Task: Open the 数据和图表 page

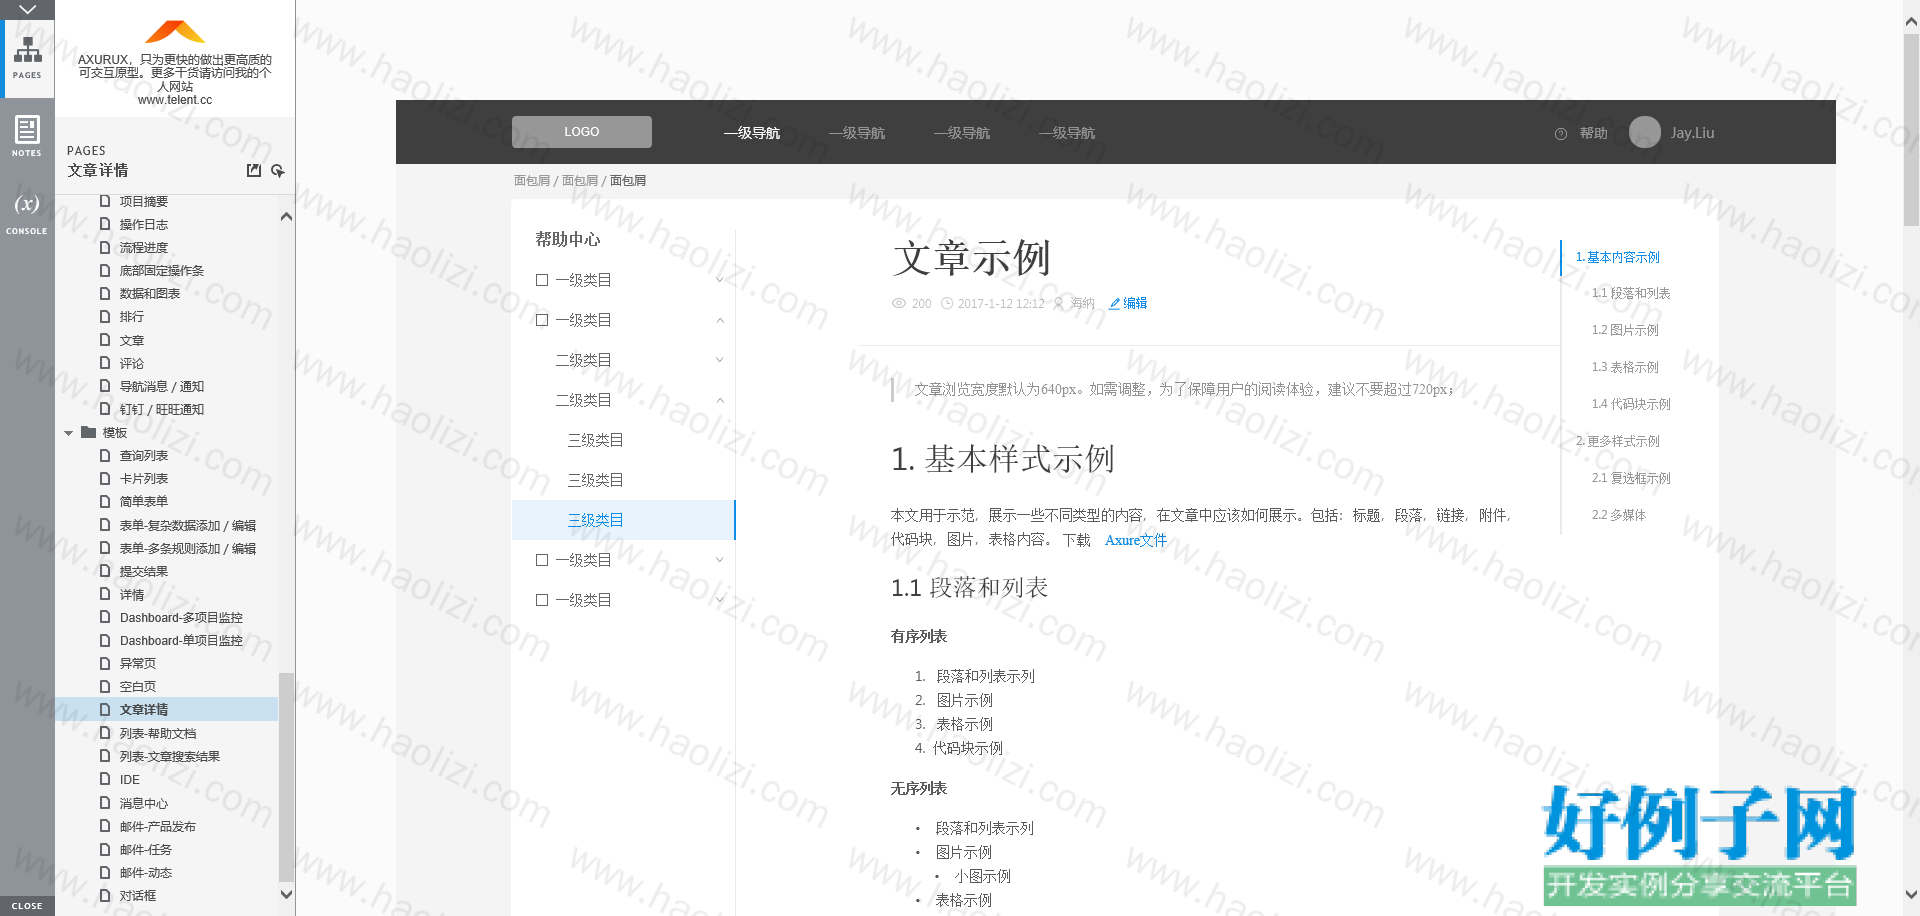Action: click(x=150, y=294)
